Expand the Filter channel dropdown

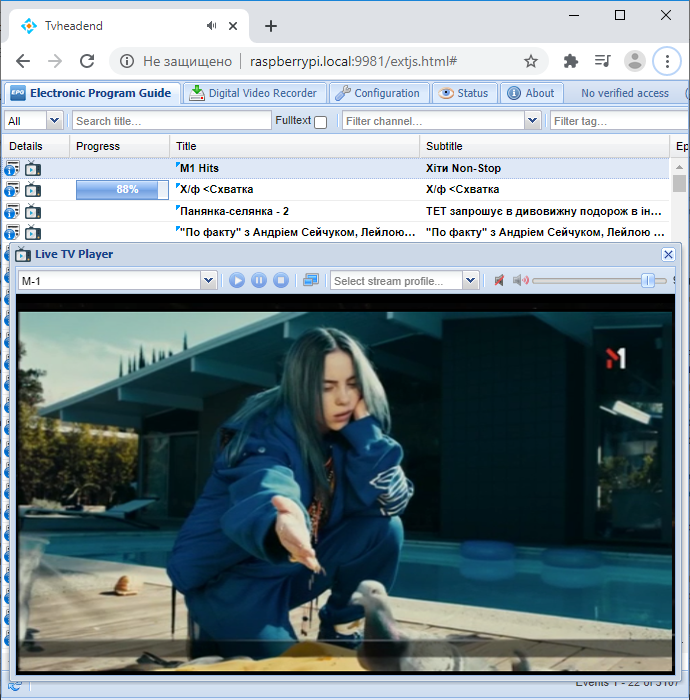coord(532,121)
